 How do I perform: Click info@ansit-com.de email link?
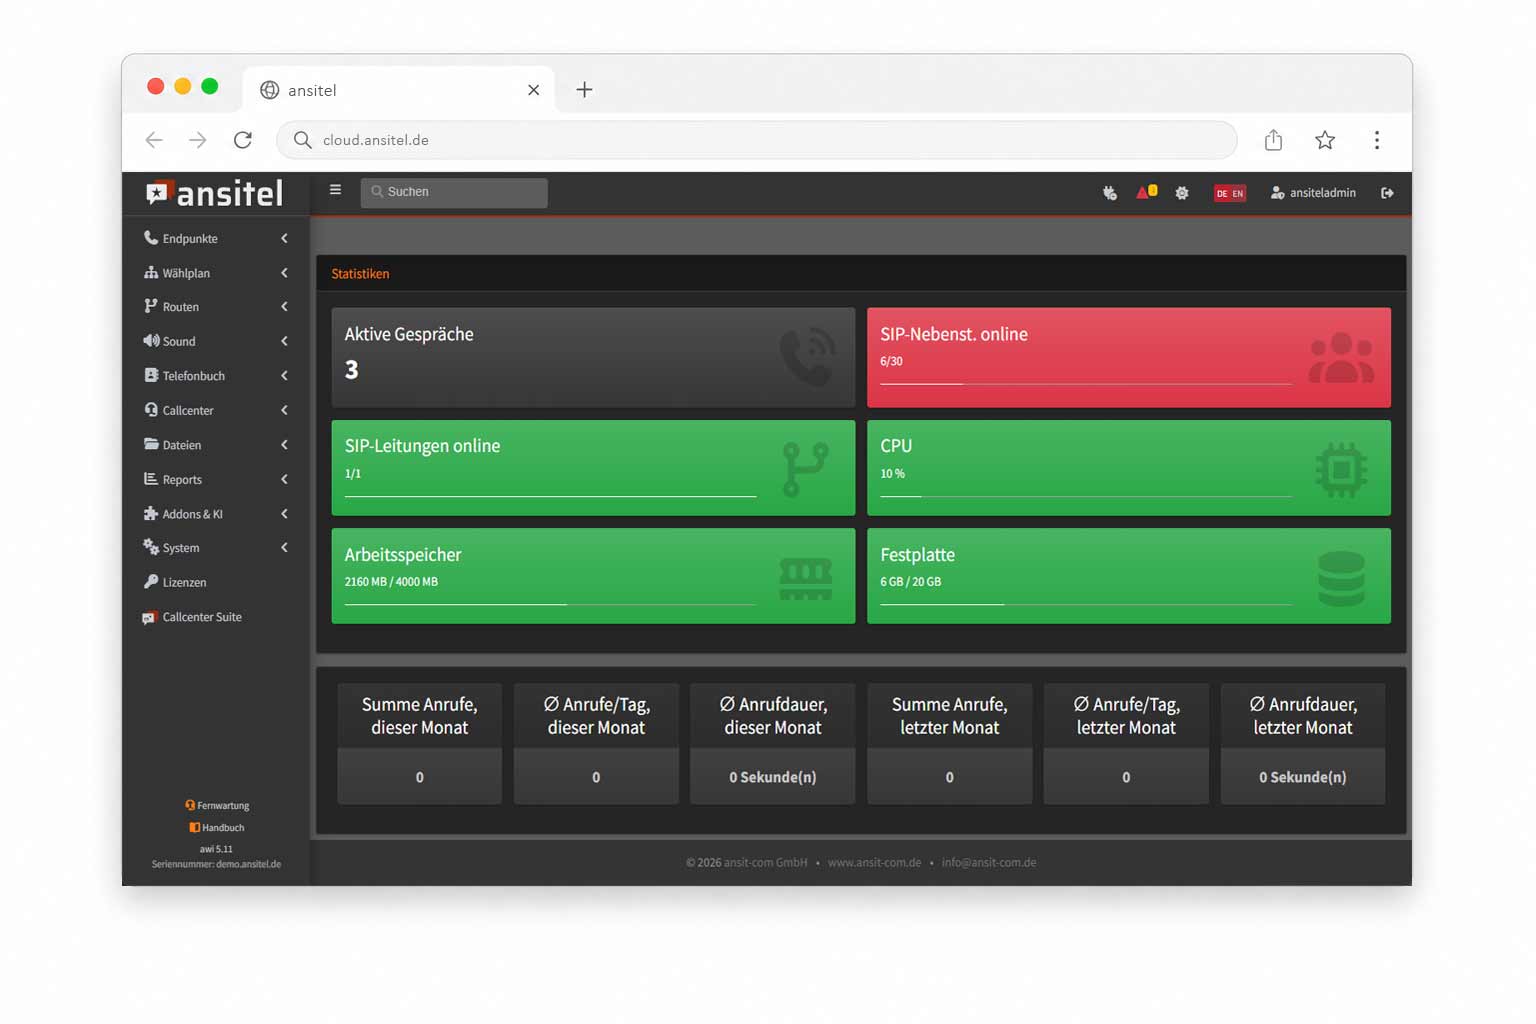(988, 862)
